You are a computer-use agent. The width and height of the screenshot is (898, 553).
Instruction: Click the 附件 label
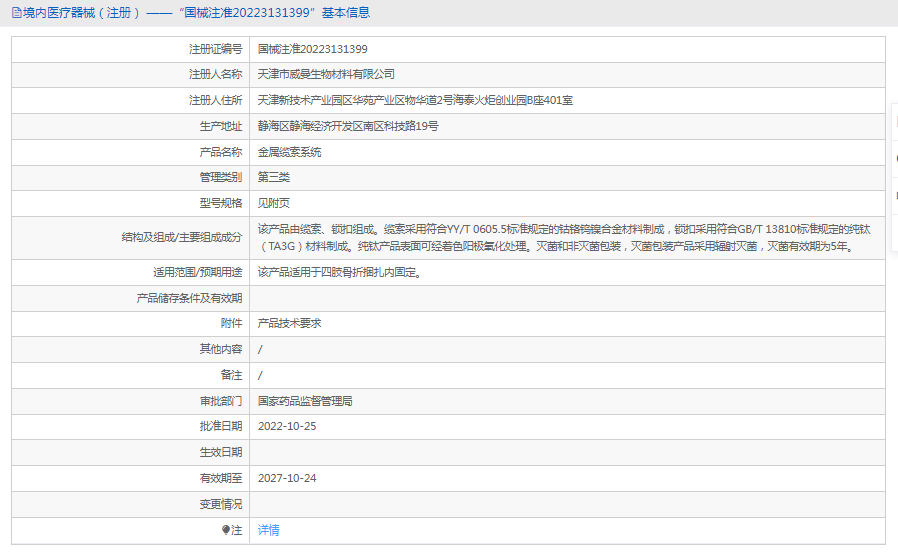click(232, 323)
